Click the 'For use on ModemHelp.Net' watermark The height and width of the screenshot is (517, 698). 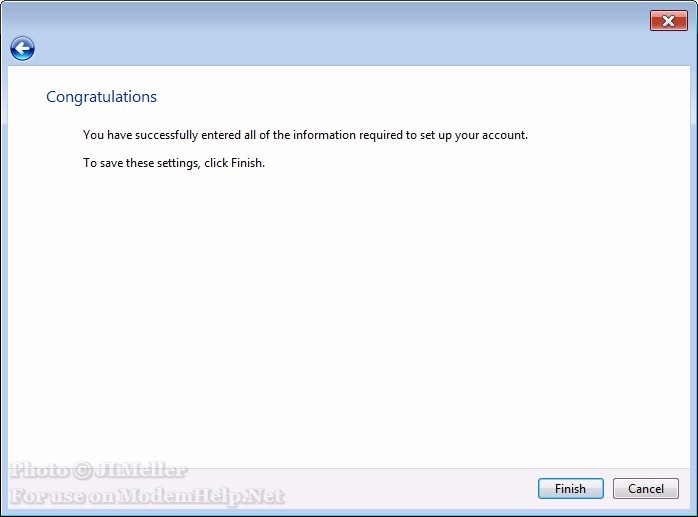coord(147,496)
